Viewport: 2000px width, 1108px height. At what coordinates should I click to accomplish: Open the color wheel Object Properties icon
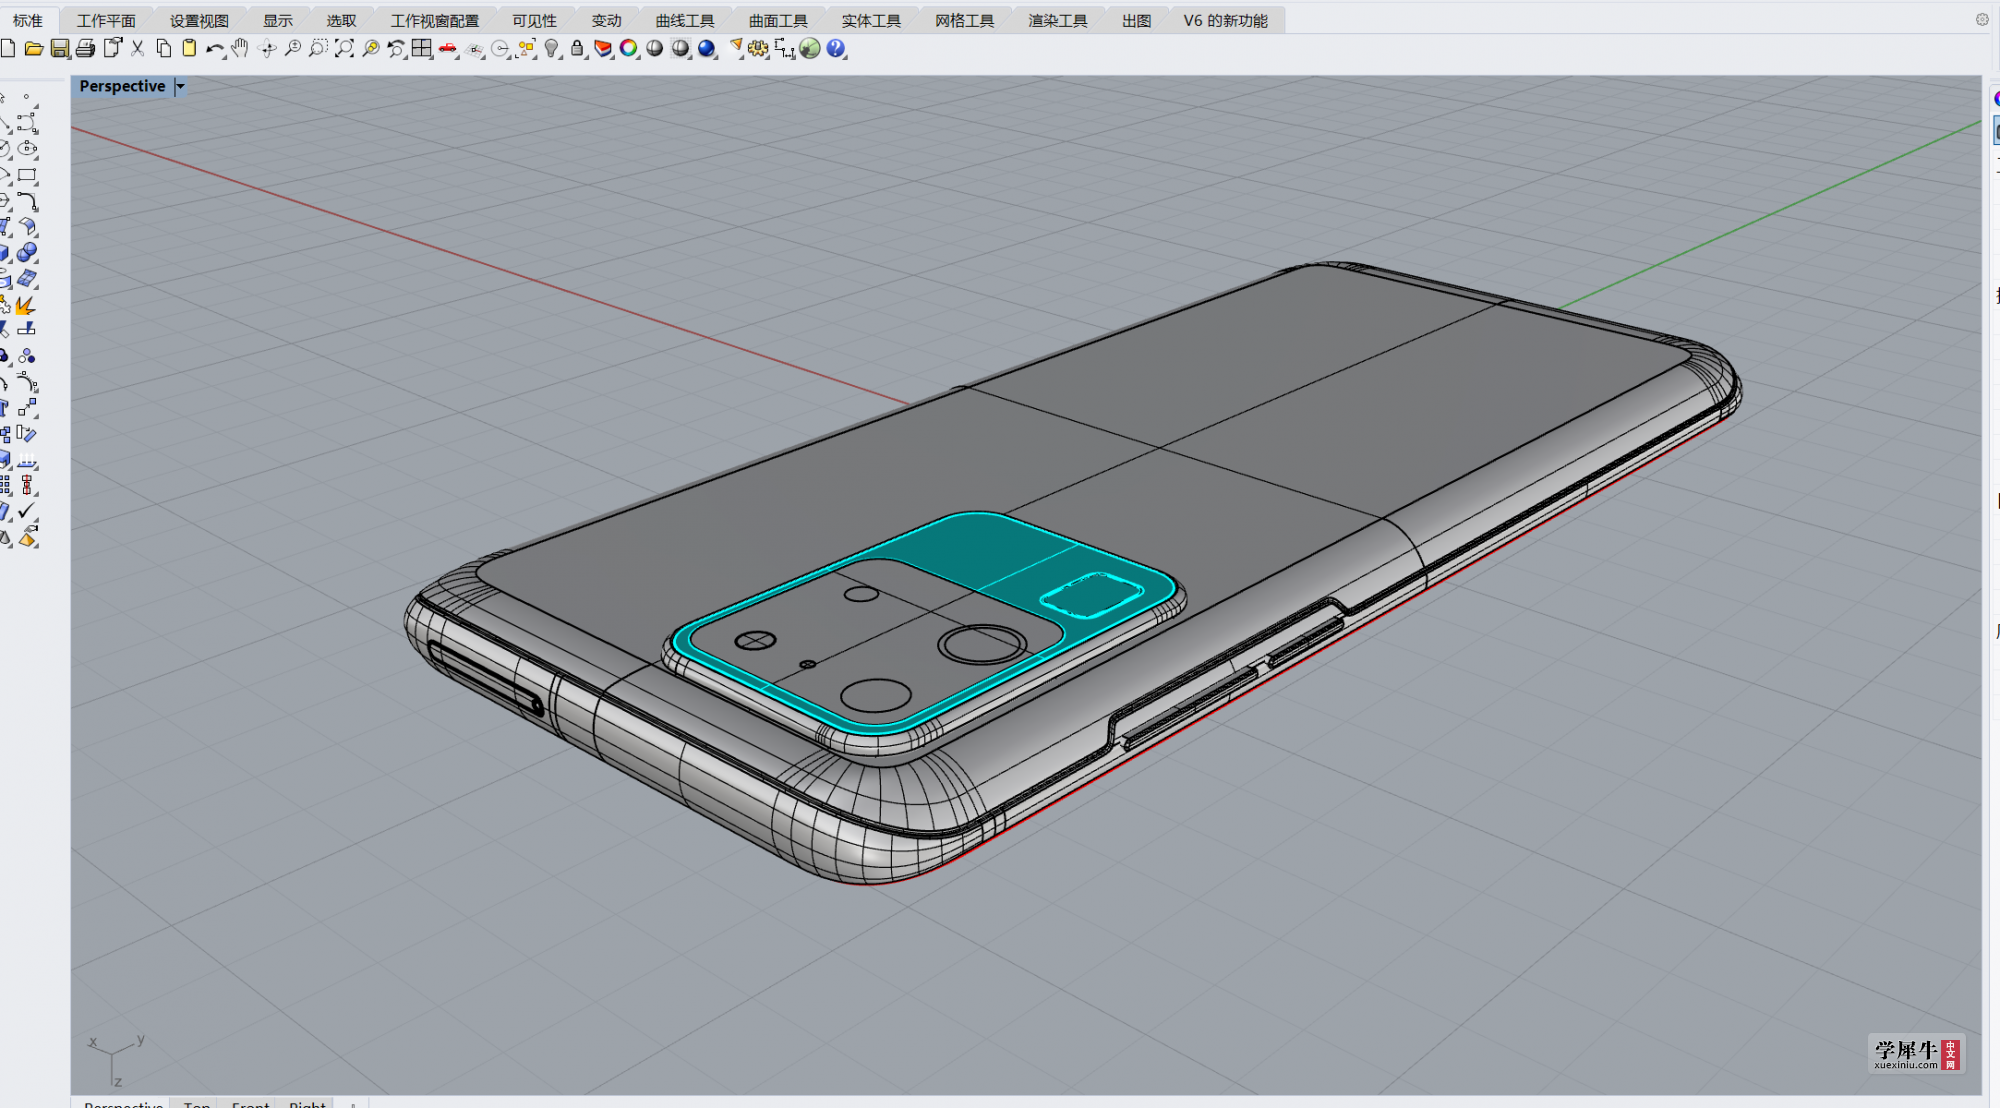pyautogui.click(x=629, y=48)
